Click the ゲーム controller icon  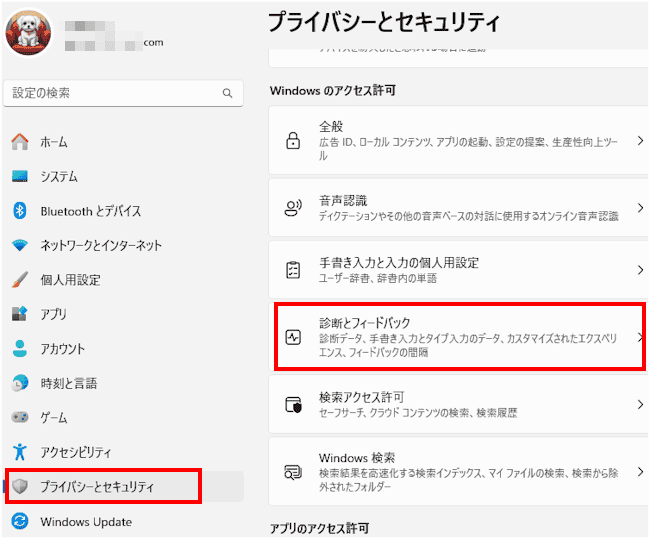19,417
